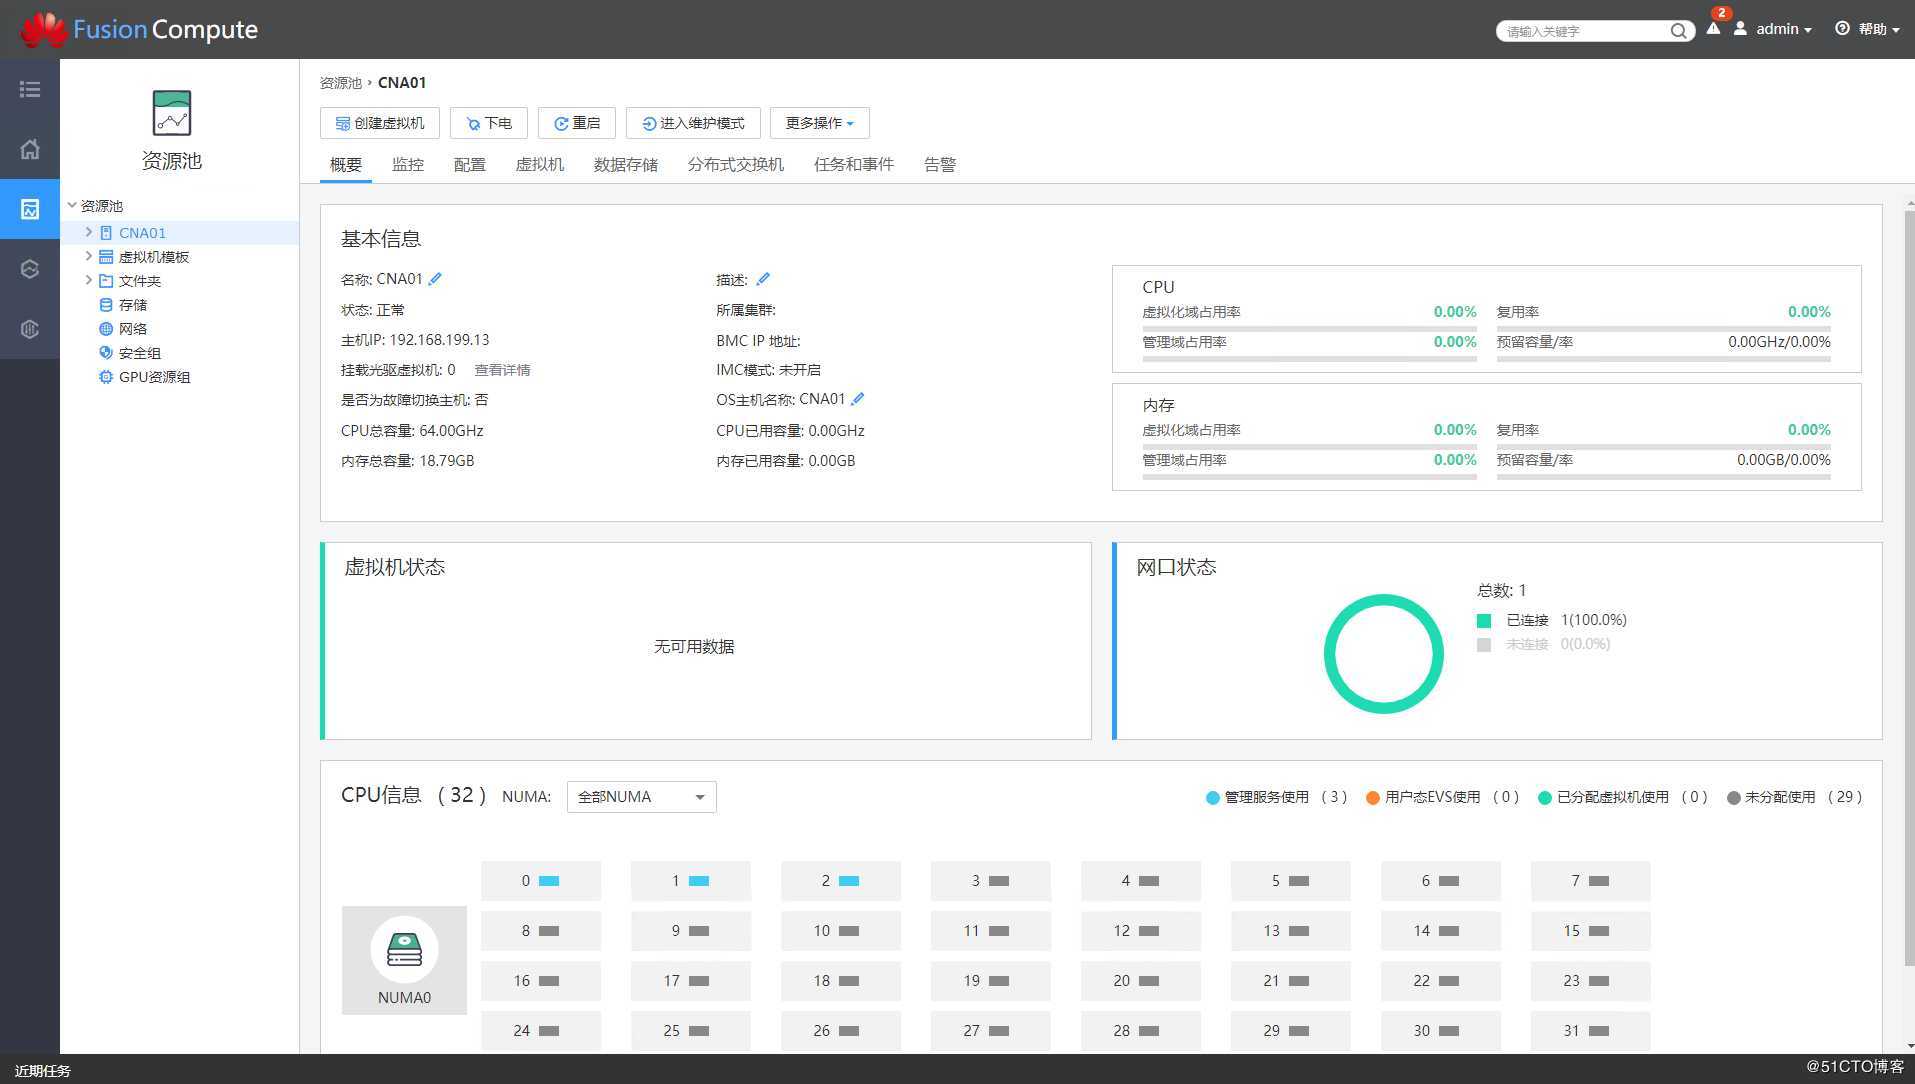Open the 近期任务 bar at the bottom
Image resolution: width=1915 pixels, height=1084 pixels.
click(x=43, y=1070)
